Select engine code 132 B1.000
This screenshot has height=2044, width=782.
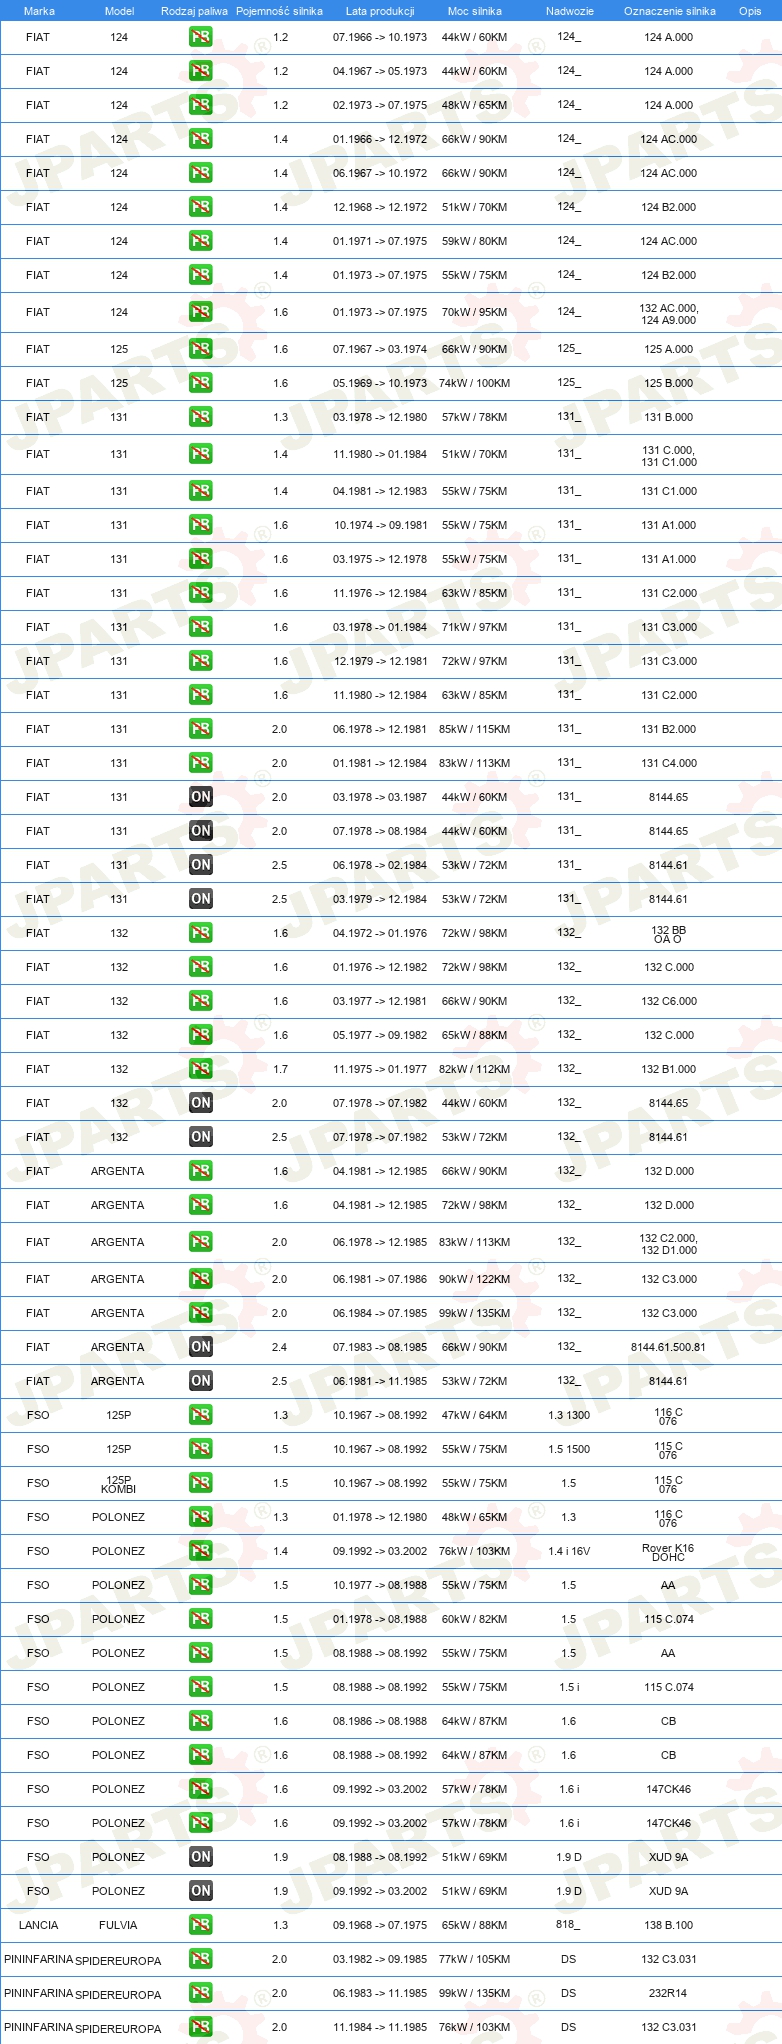(x=669, y=1069)
